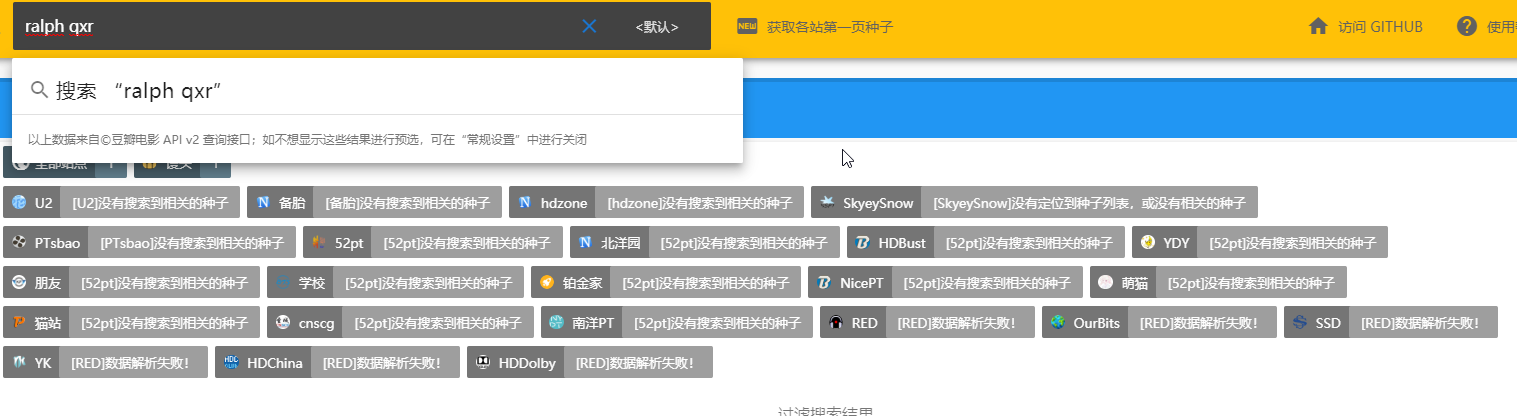Viewport: 1517px width, 416px height.
Task: Select the NicePT site name label
Action: coord(862,283)
